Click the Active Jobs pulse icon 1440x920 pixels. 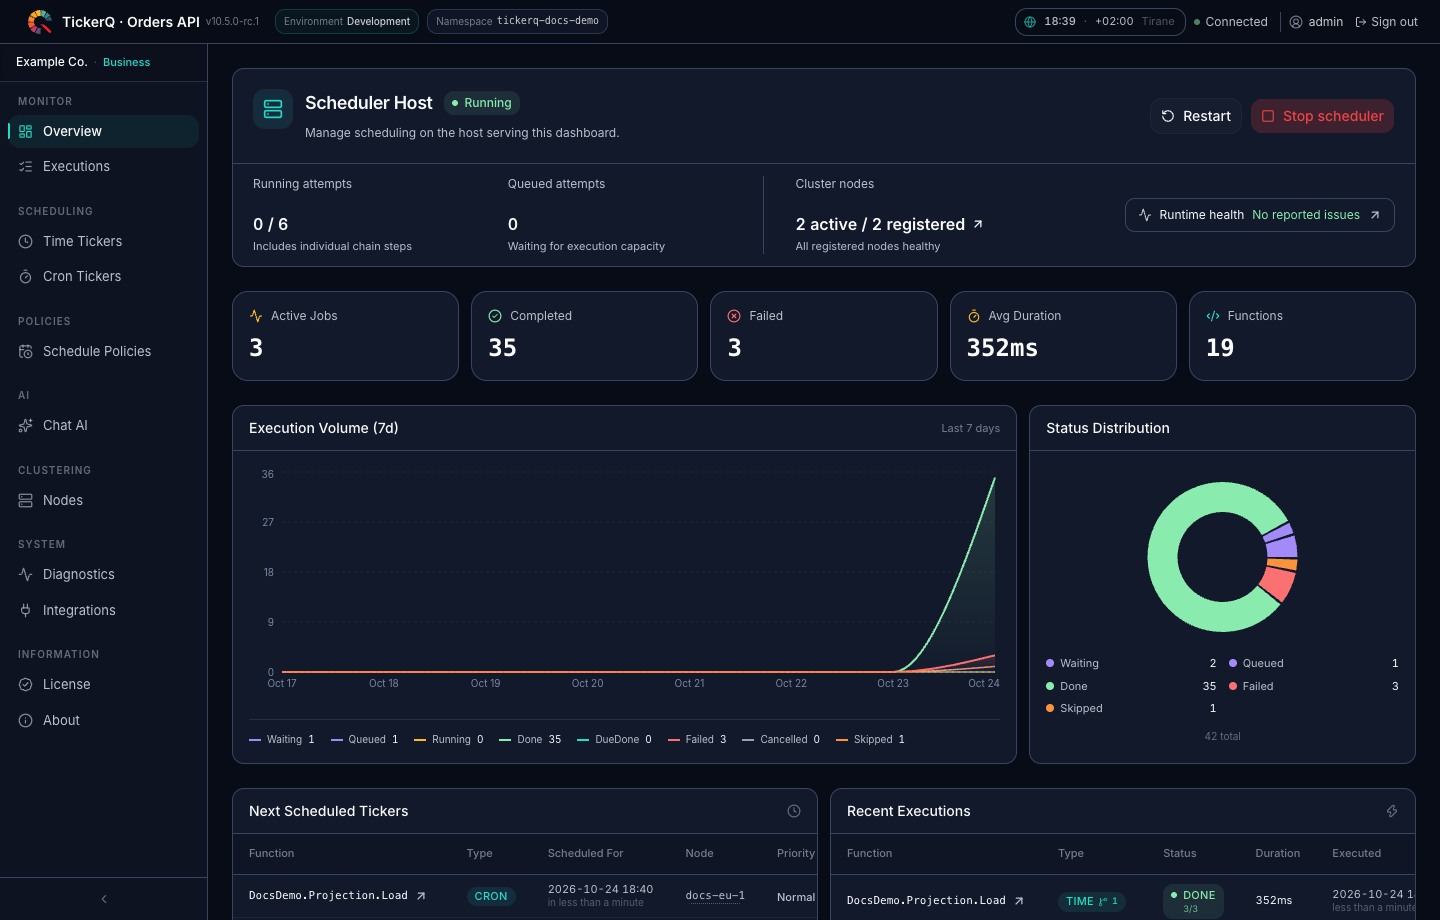256,316
